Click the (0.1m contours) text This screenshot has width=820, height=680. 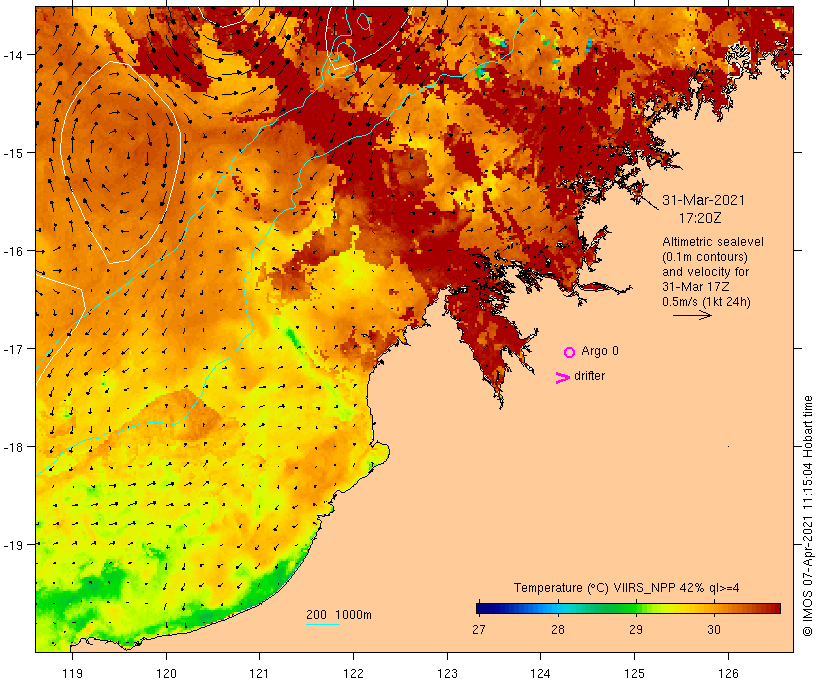705,257
